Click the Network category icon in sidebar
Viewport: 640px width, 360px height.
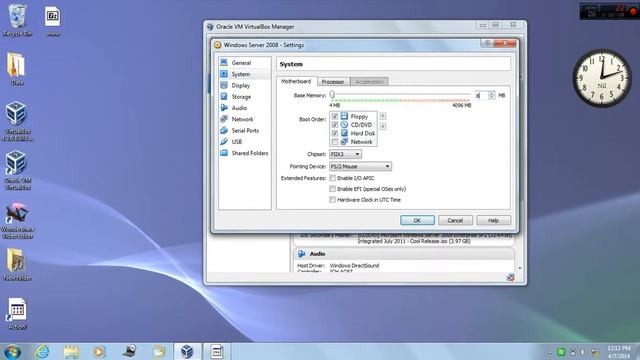(224, 119)
